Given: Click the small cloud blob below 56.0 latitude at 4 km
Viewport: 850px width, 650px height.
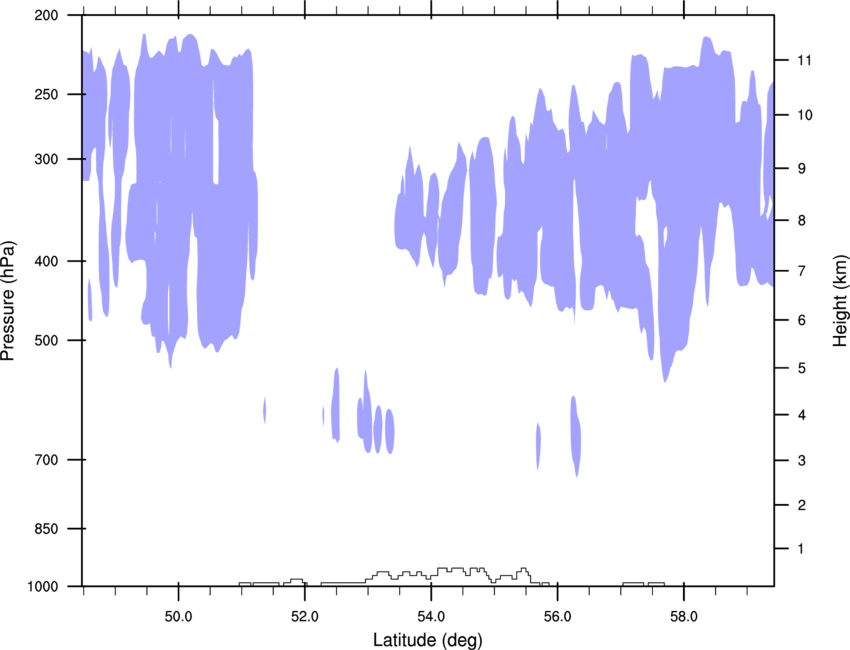Looking at the screenshot, I should click(x=575, y=435).
